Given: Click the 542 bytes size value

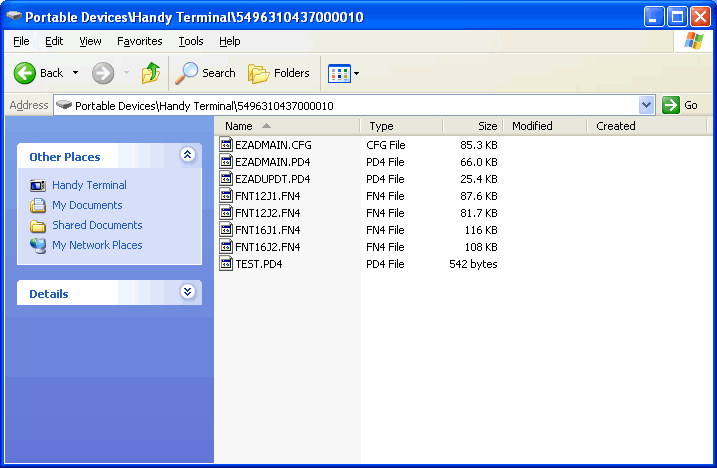Looking at the screenshot, I should click(x=473, y=264).
